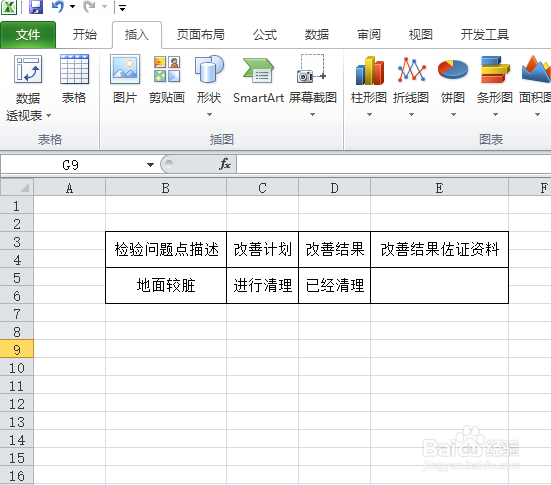The image size is (551, 485).
Task: Insert a 折线图 line chart
Action: [411, 79]
